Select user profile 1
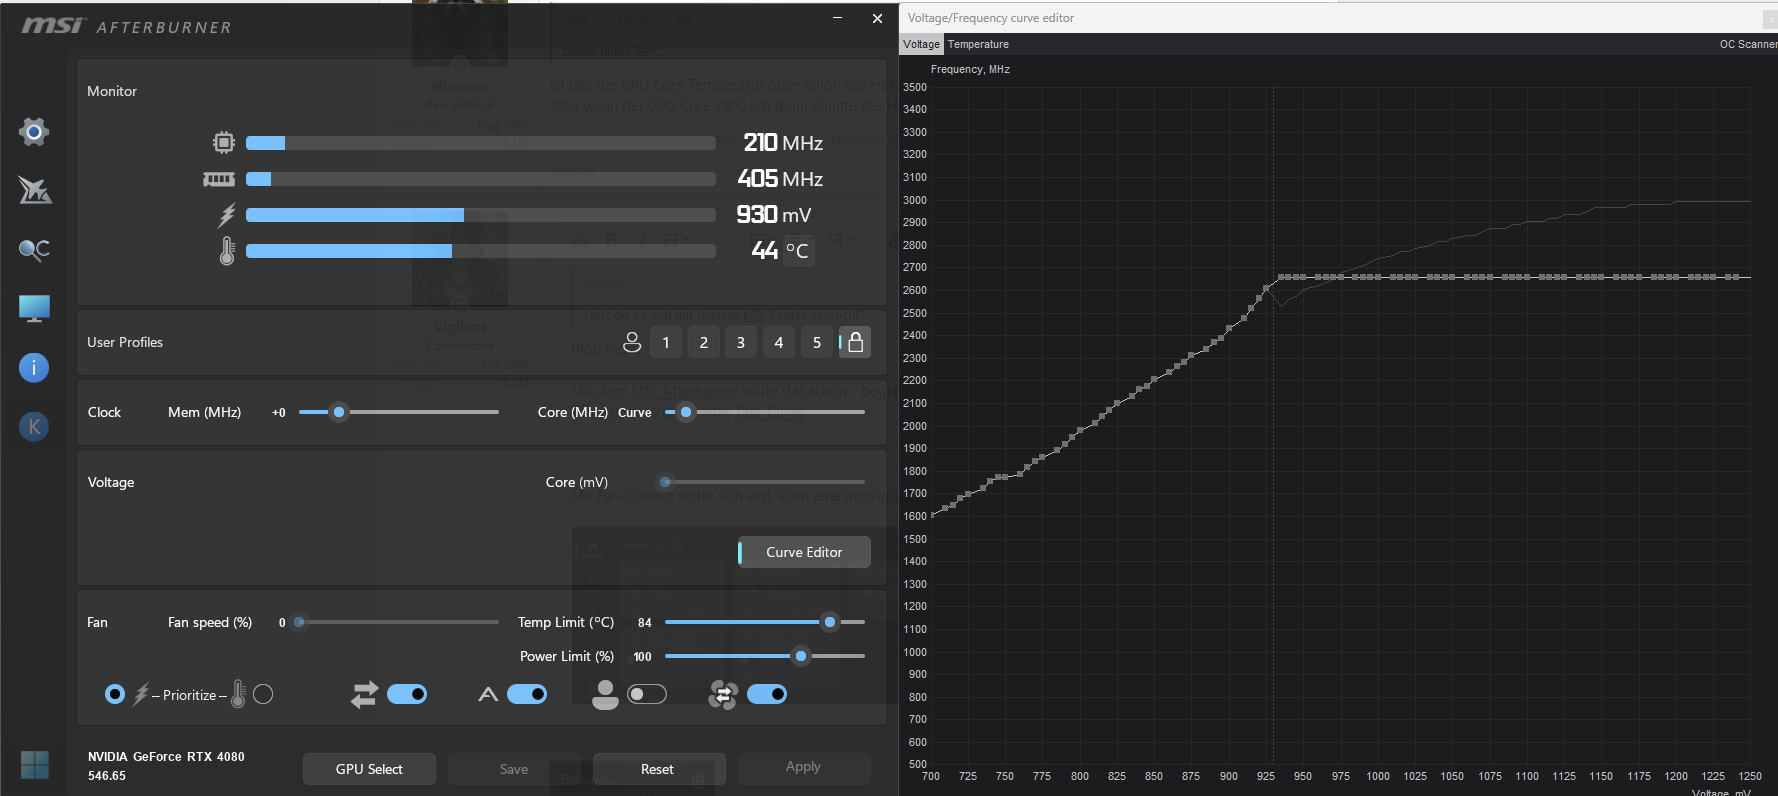This screenshot has width=1778, height=796. 666,342
